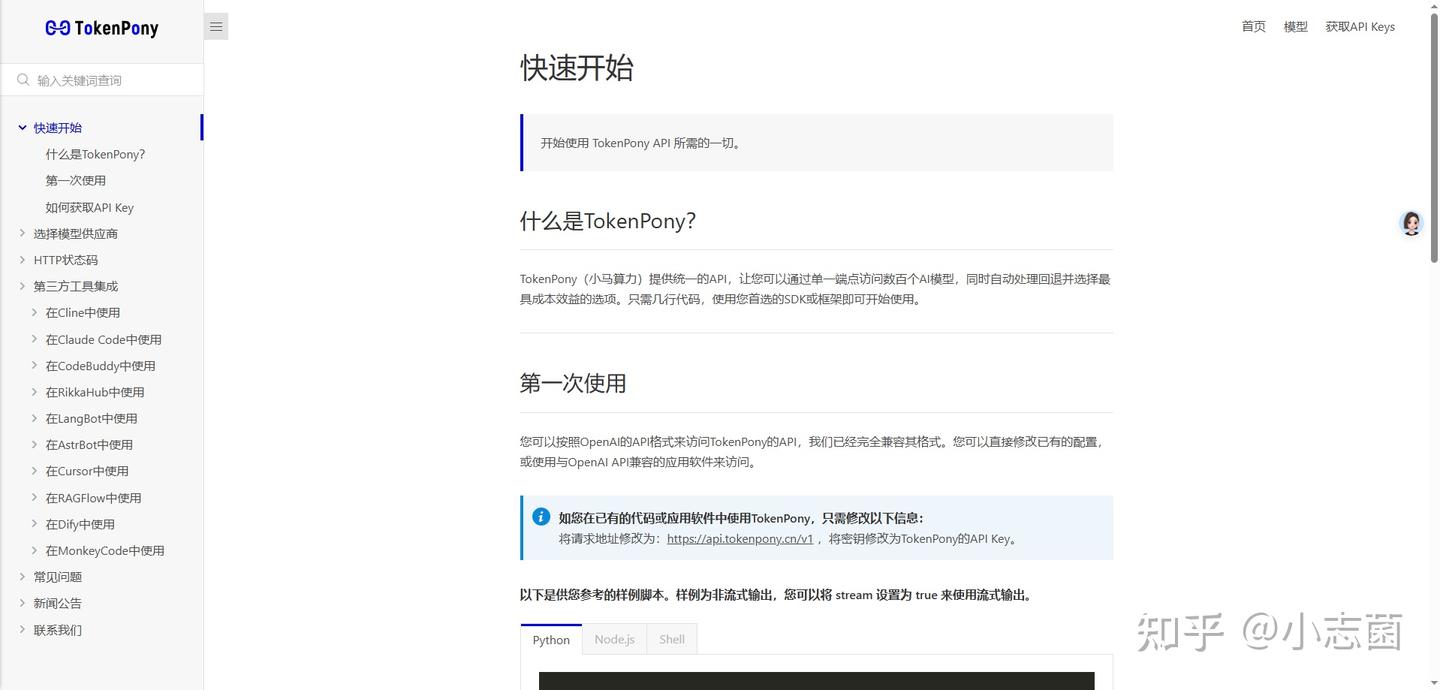Open 常见问题 sidebar item

pyautogui.click(x=58, y=577)
